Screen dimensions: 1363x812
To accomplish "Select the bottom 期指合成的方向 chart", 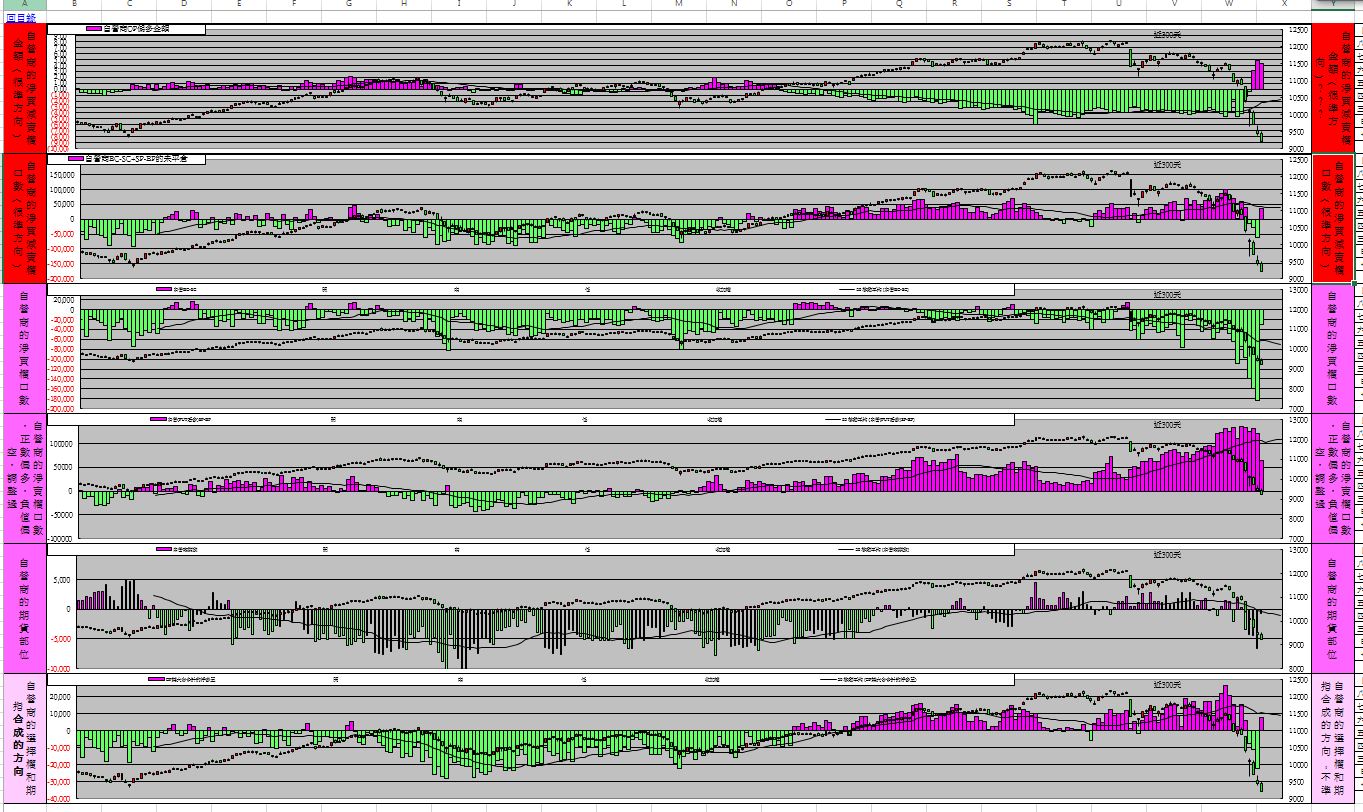I will [680, 738].
